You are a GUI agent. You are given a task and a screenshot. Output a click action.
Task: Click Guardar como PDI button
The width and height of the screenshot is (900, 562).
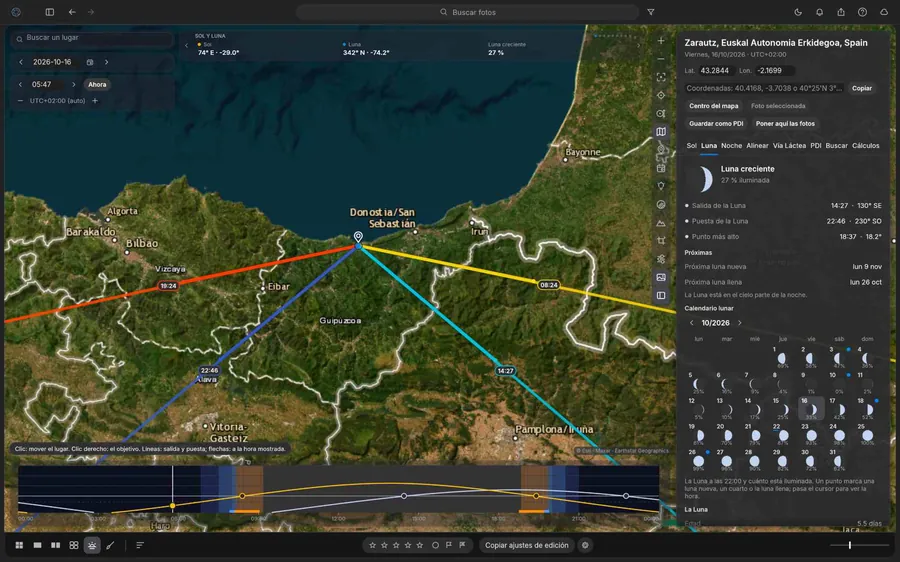(716, 123)
